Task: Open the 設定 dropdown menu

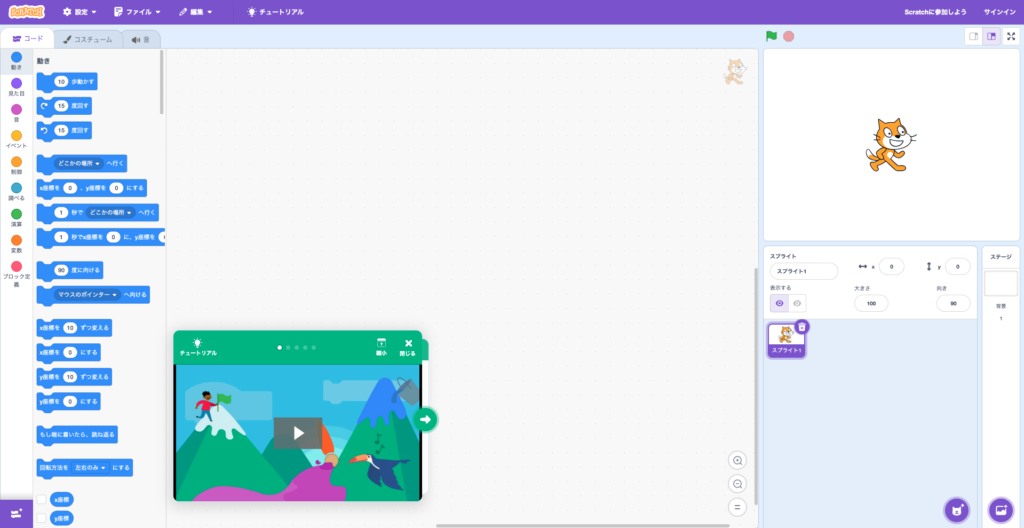Action: 80,12
